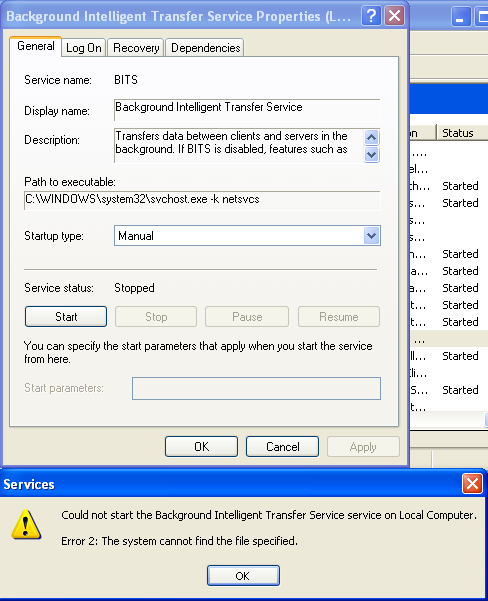
Task: Click Cancel in the properties dialog
Action: 283,447
